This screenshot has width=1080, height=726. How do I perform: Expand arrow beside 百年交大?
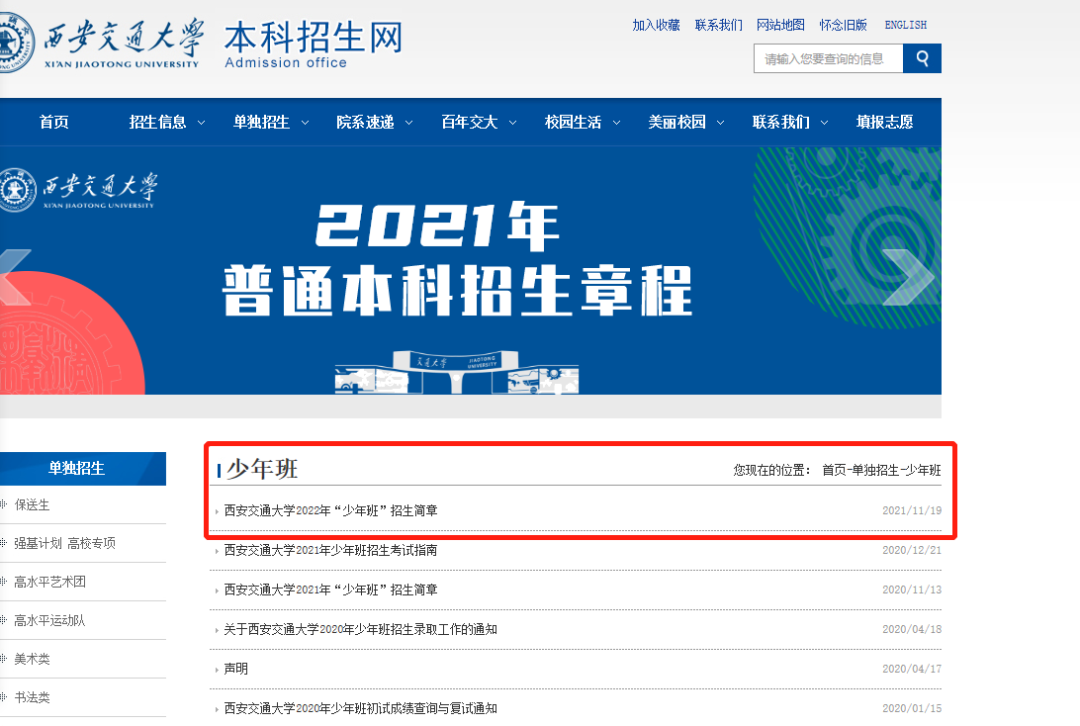point(512,123)
